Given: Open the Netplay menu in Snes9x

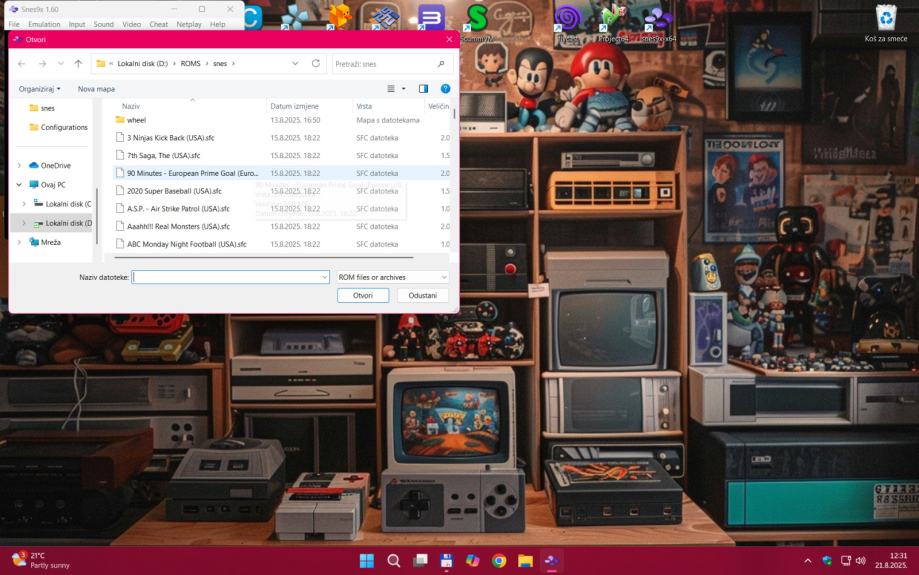Looking at the screenshot, I should pos(188,24).
